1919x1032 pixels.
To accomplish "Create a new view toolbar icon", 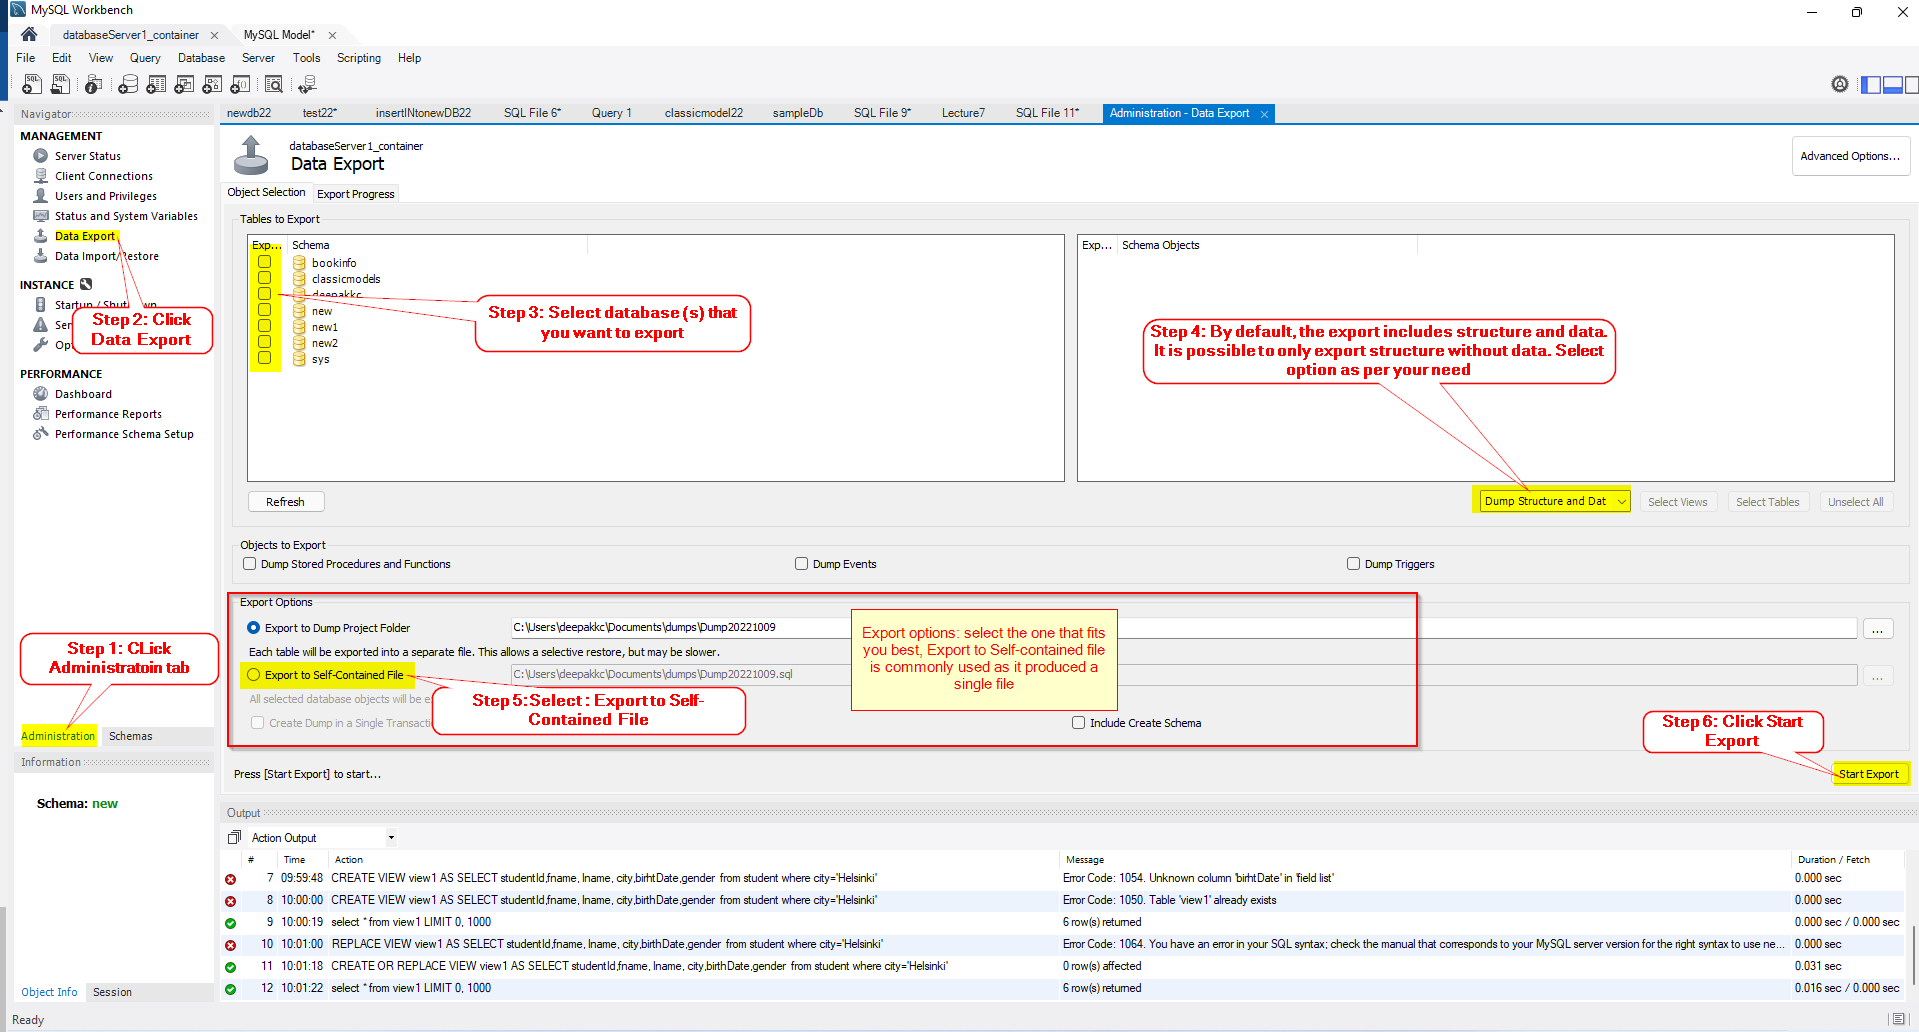I will pos(184,85).
